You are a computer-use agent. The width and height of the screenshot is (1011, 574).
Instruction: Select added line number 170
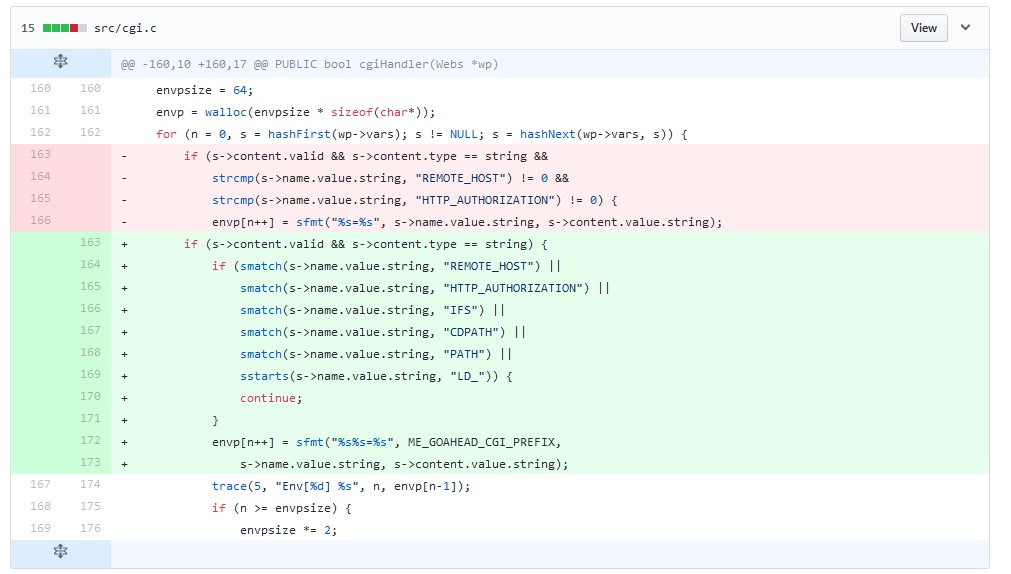90,396
